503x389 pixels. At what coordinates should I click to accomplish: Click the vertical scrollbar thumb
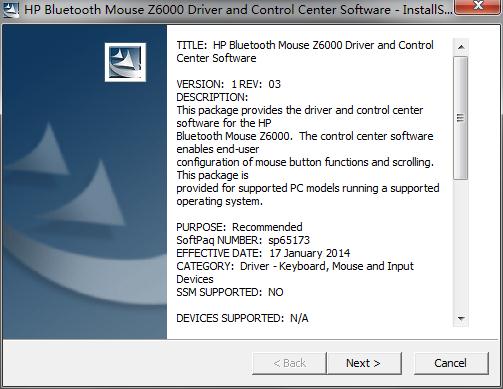461,118
